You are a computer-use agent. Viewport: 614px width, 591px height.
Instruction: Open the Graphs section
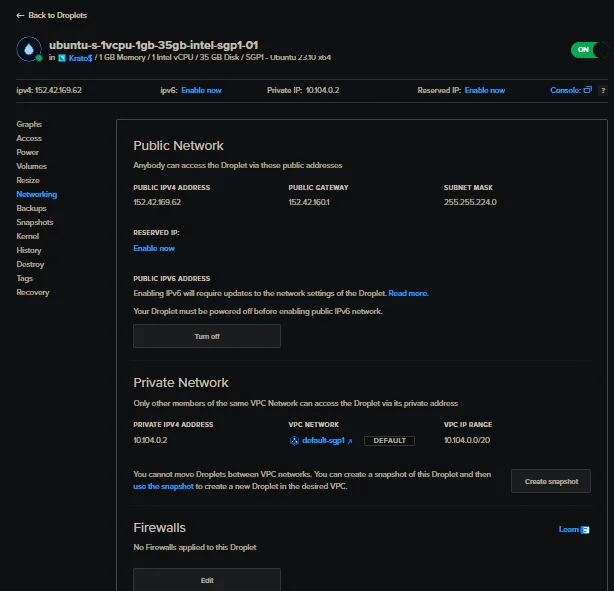point(29,124)
